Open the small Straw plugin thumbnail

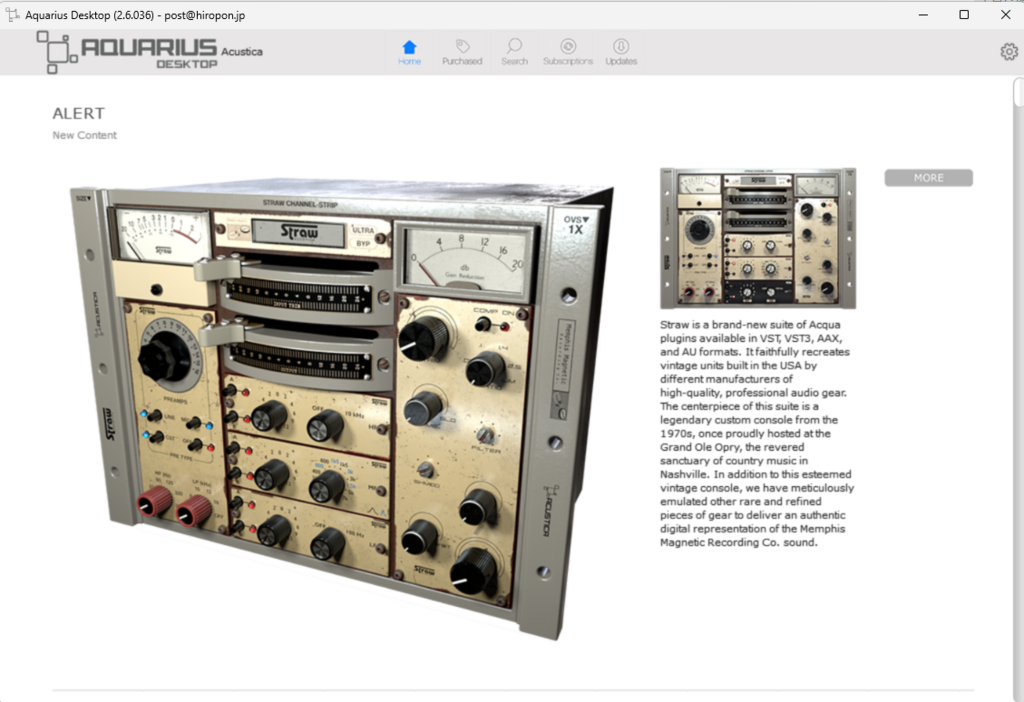pyautogui.click(x=758, y=238)
